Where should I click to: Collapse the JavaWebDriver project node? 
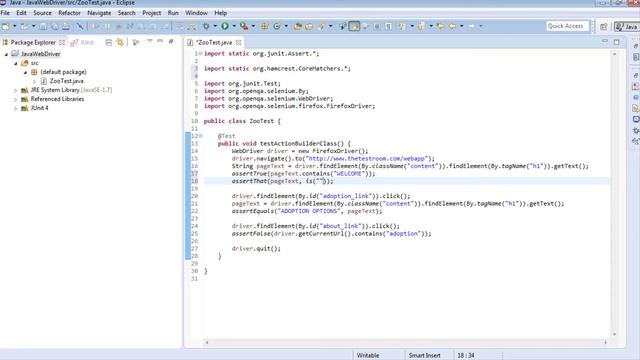tap(6, 54)
